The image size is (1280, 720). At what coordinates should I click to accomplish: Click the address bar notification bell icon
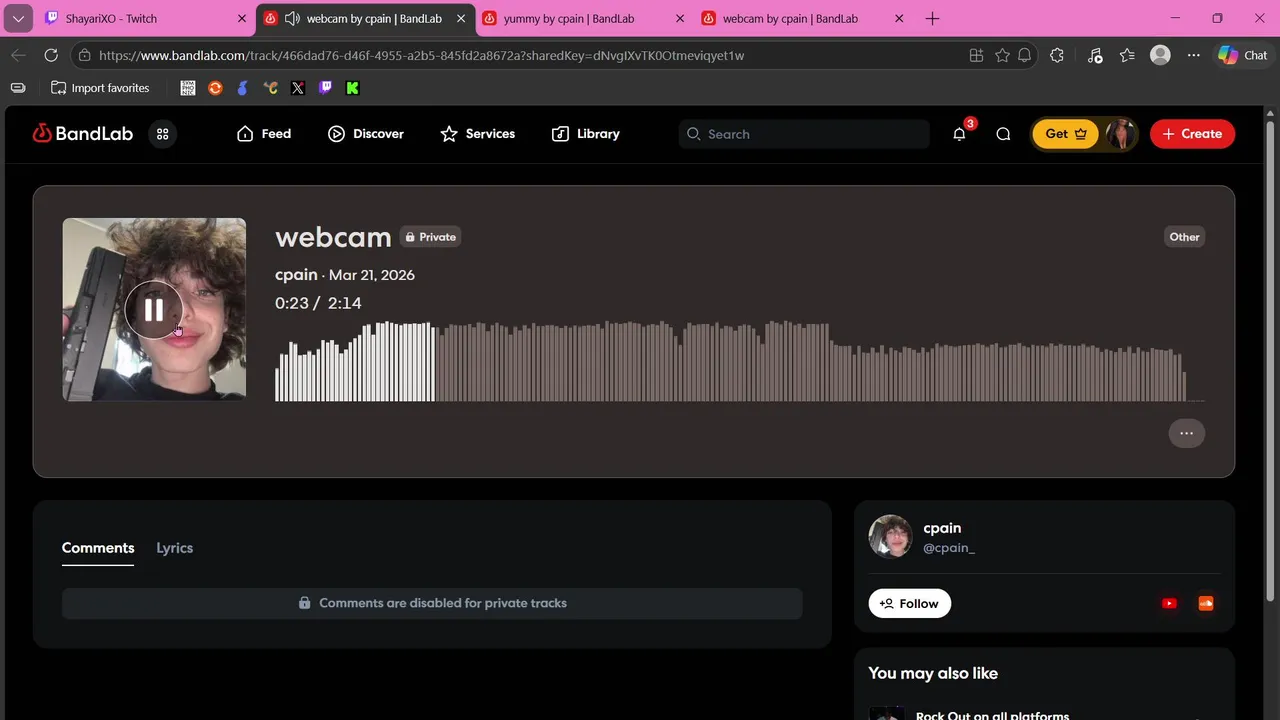pyautogui.click(x=1024, y=55)
